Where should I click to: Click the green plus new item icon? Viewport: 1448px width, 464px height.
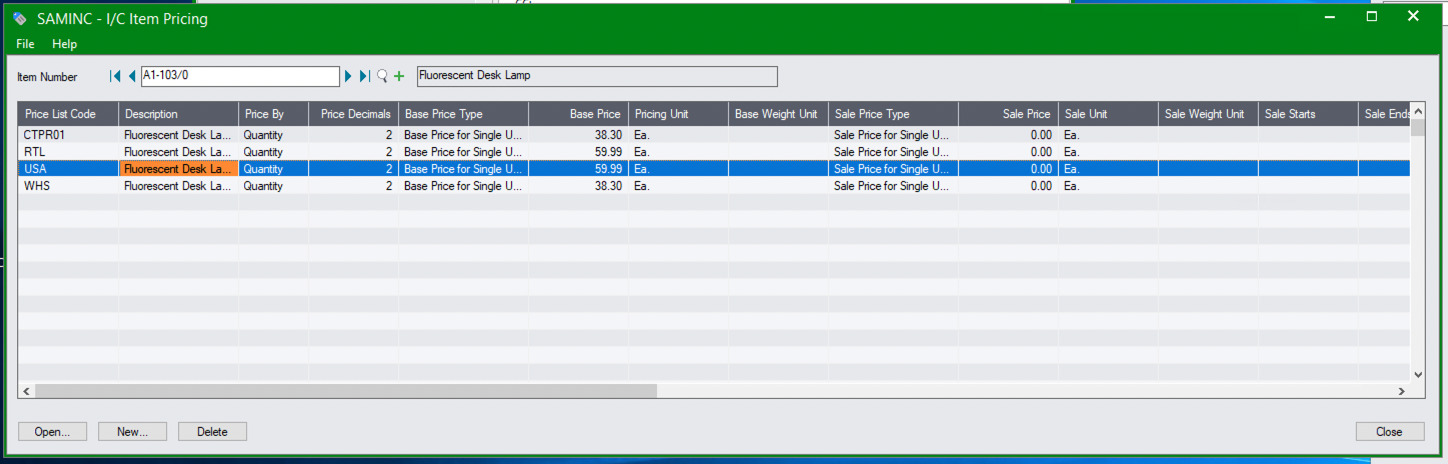tap(399, 76)
